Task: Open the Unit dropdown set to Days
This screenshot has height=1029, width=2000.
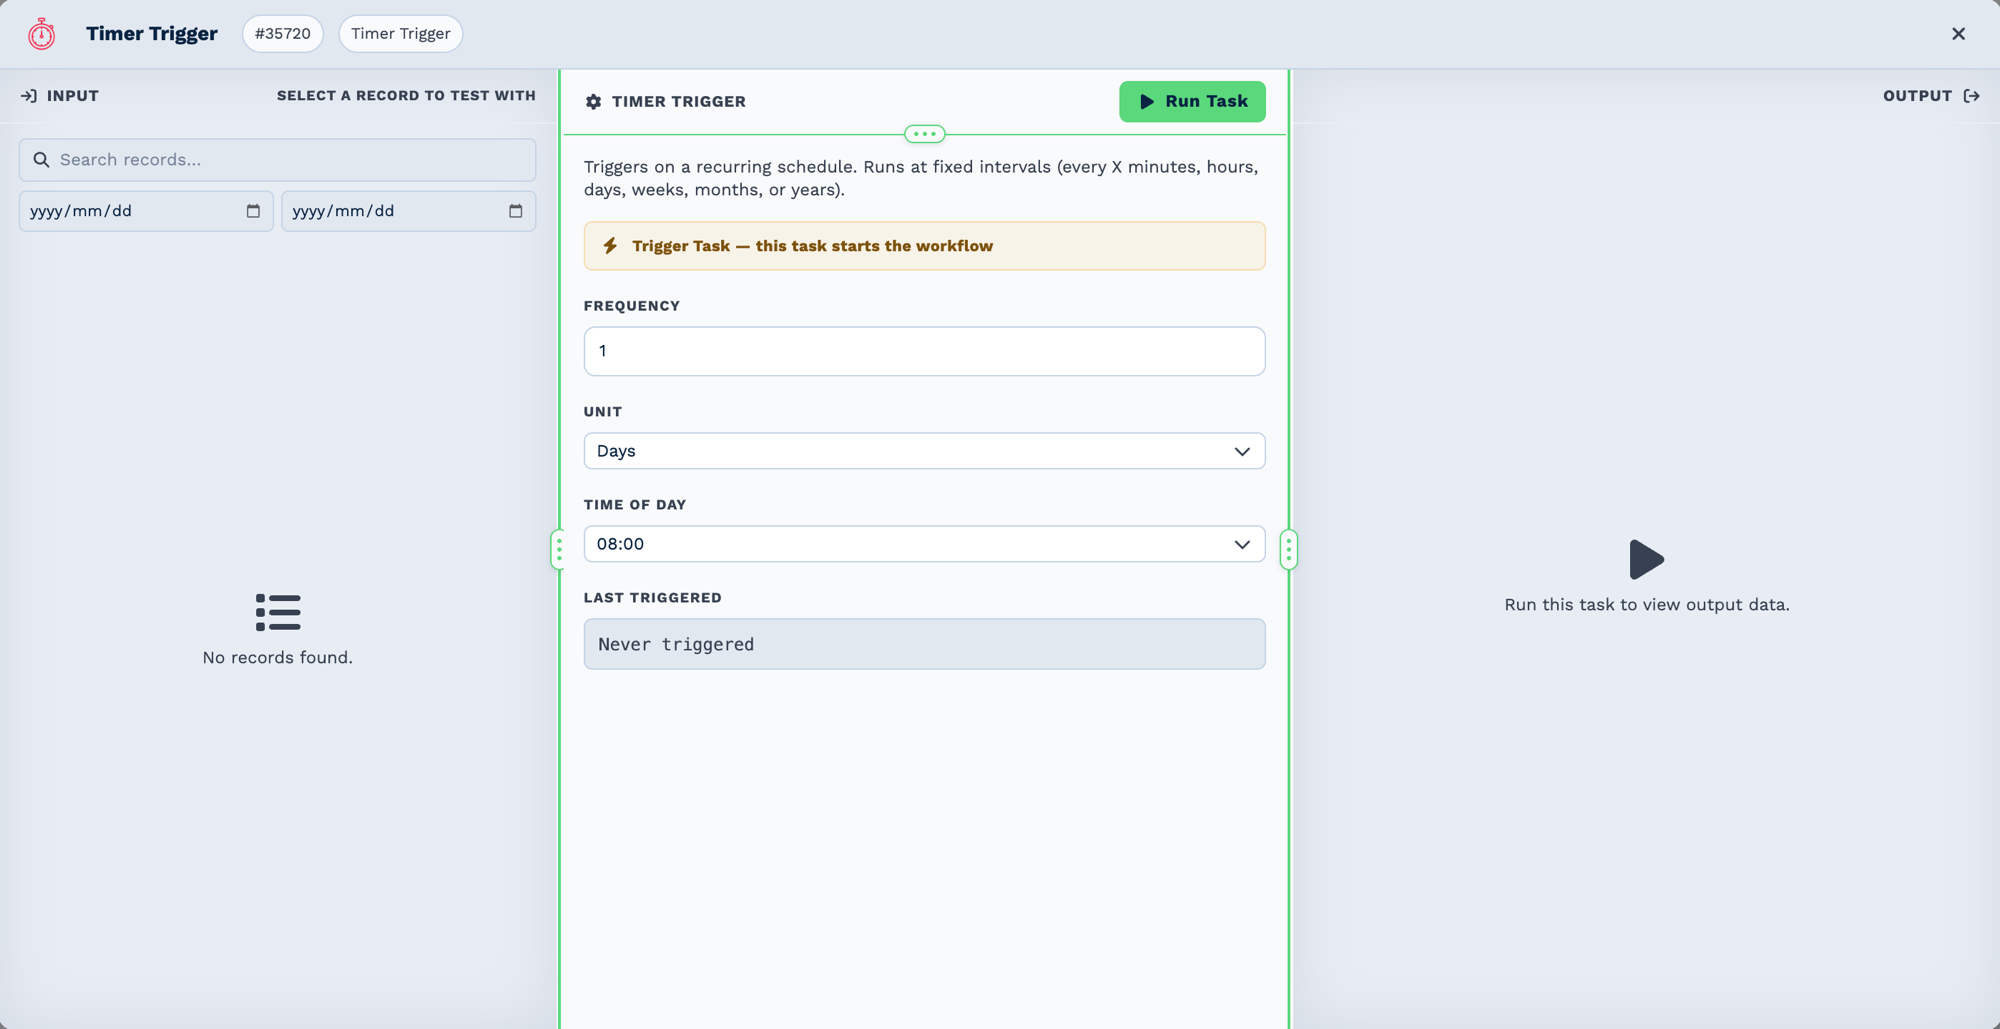Action: pos(924,451)
